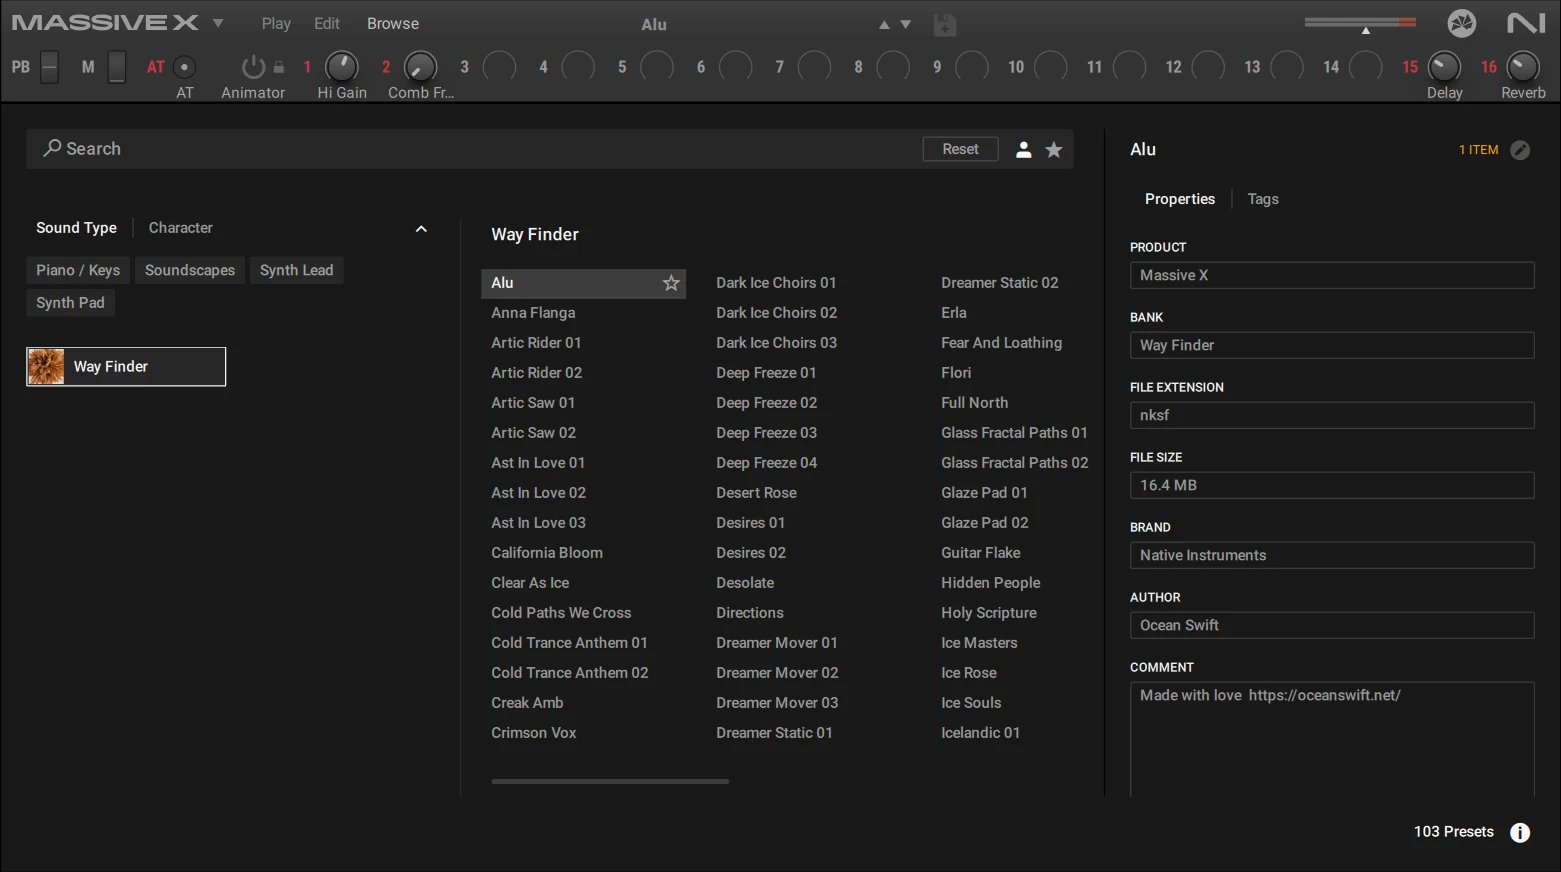Adjust the master volume slider

click(x=1360, y=22)
